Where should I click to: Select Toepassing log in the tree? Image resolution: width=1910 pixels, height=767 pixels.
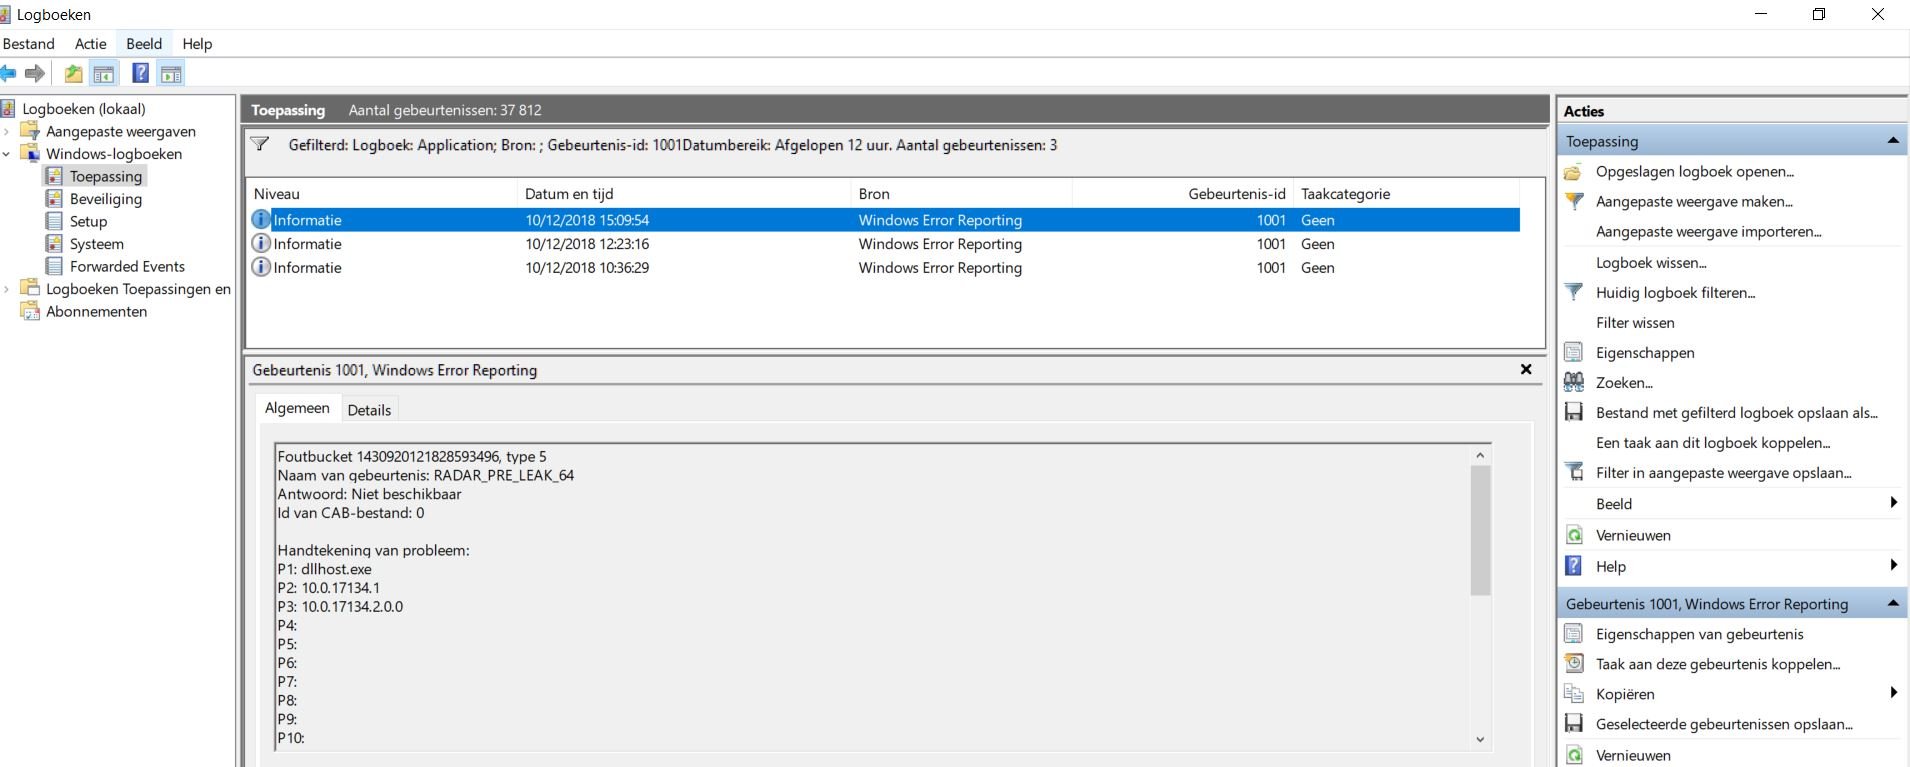coord(106,177)
